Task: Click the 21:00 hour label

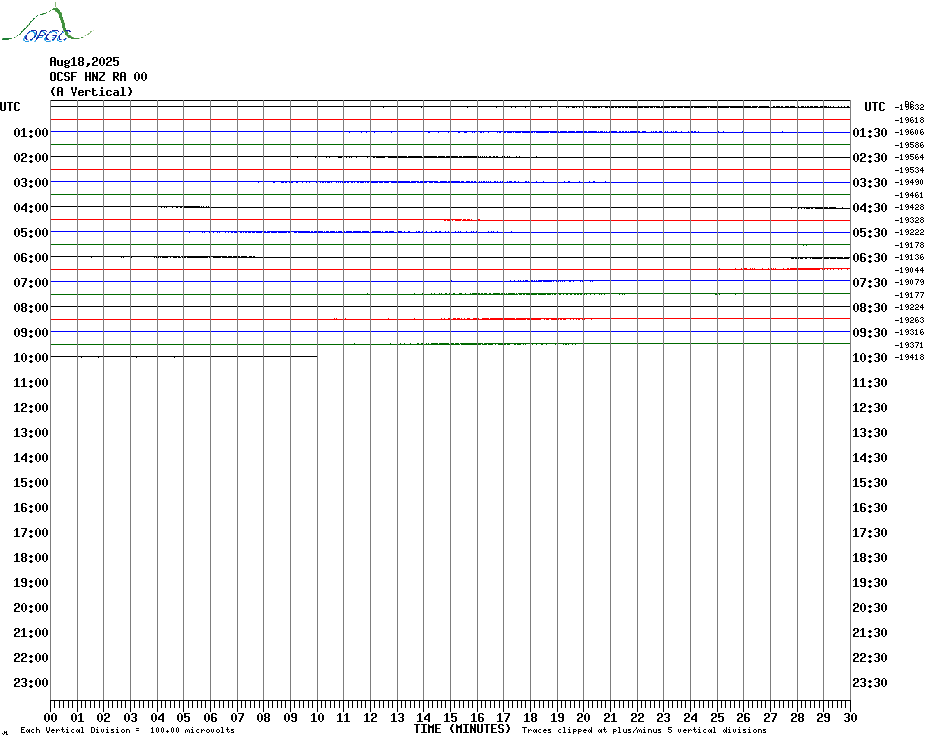Action: pos(31,632)
